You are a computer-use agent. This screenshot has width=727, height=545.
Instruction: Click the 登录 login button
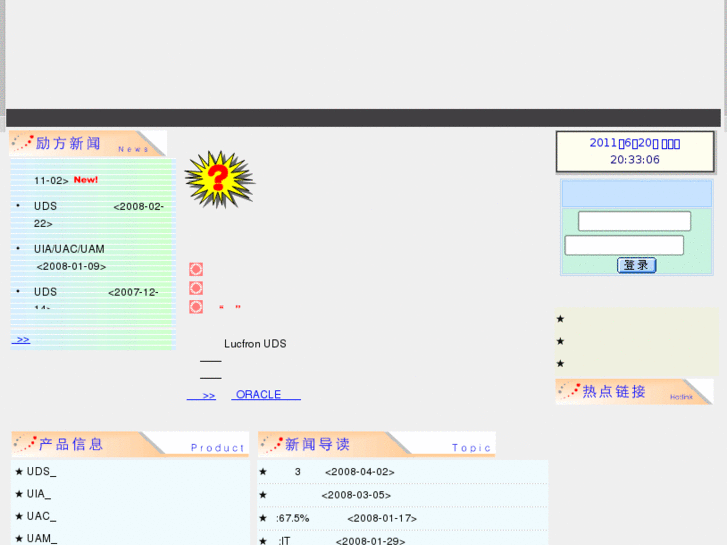click(636, 265)
